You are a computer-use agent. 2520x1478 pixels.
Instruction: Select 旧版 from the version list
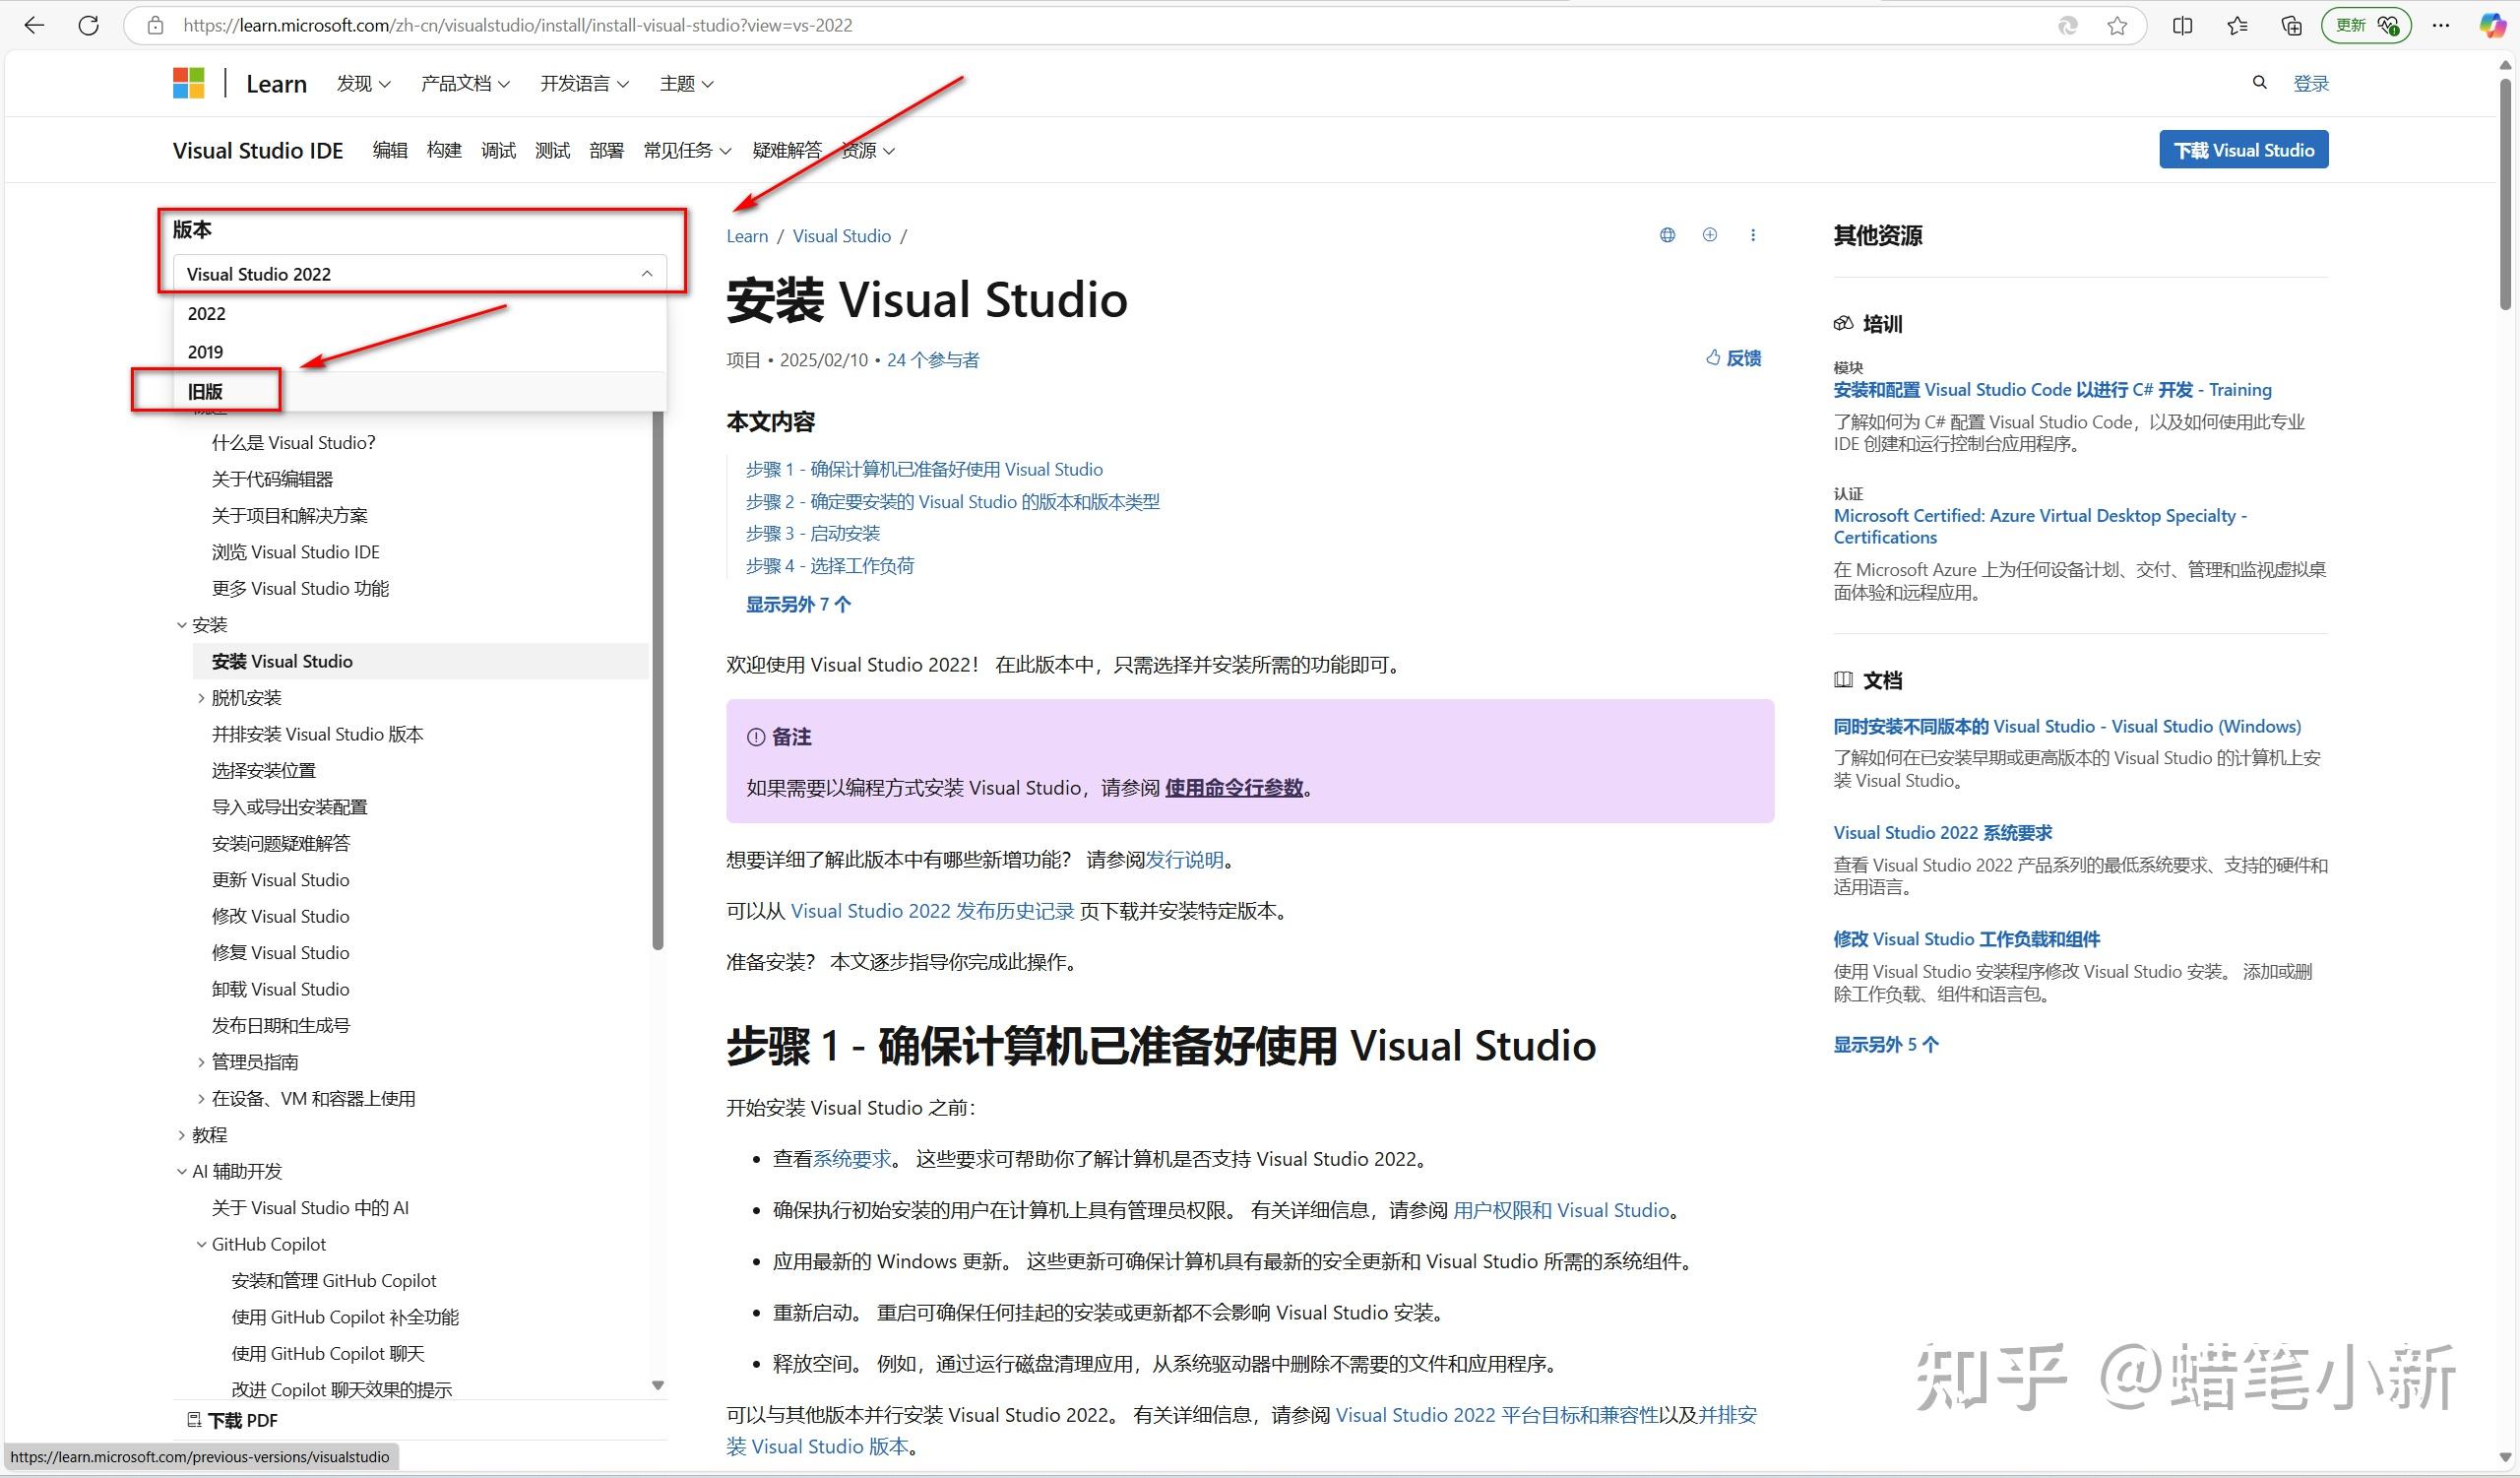point(206,391)
